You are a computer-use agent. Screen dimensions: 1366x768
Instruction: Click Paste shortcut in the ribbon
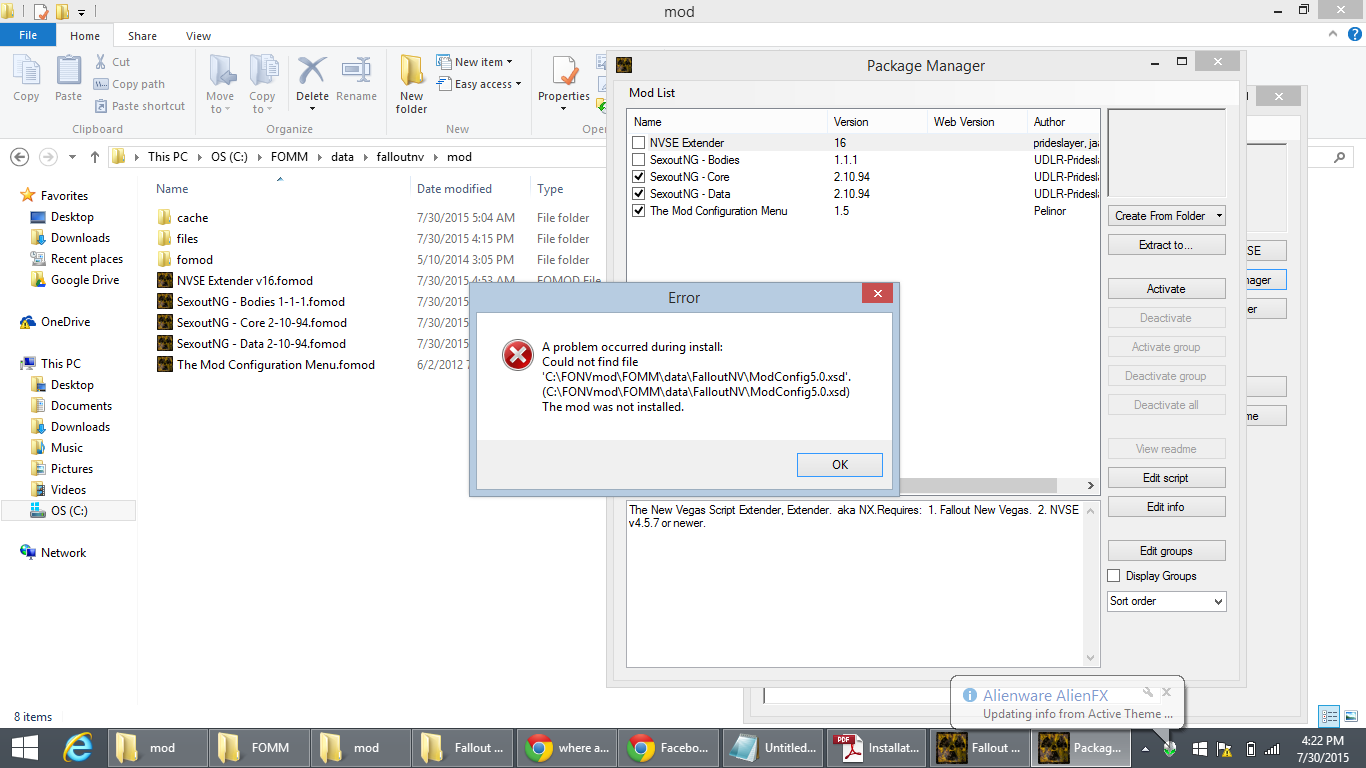point(140,106)
